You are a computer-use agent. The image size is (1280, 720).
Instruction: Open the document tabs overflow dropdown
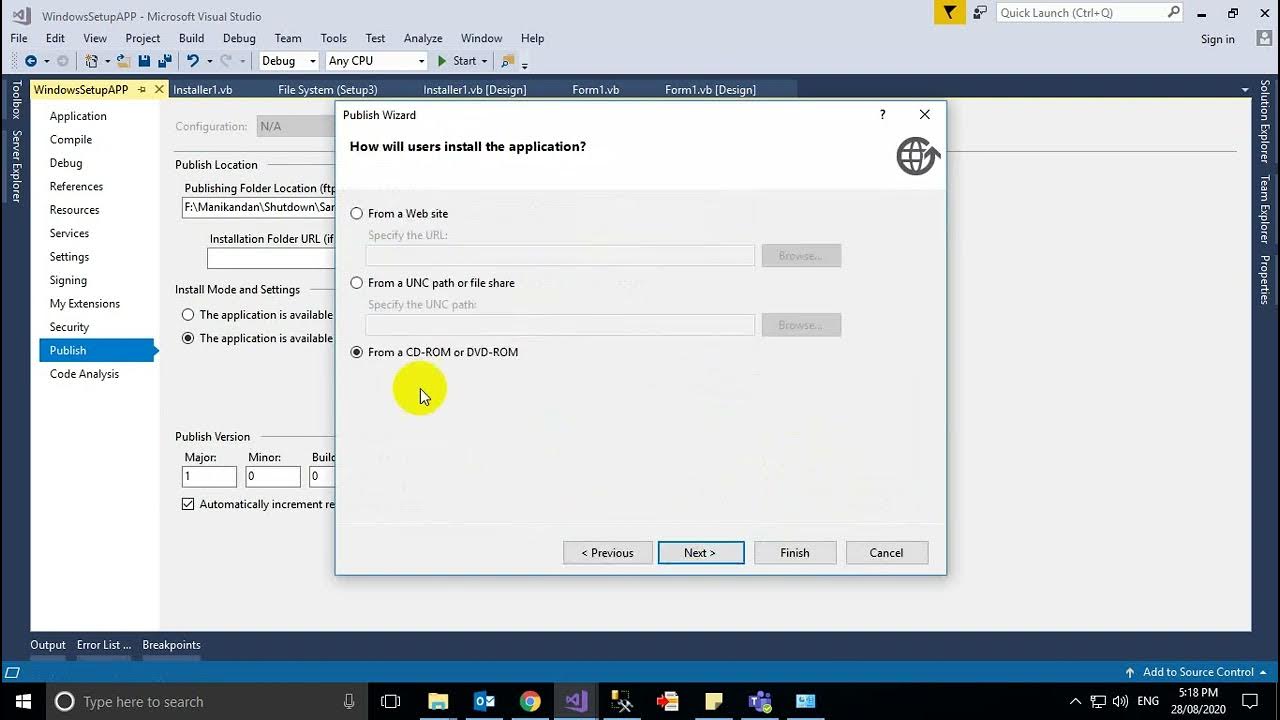point(1245,90)
